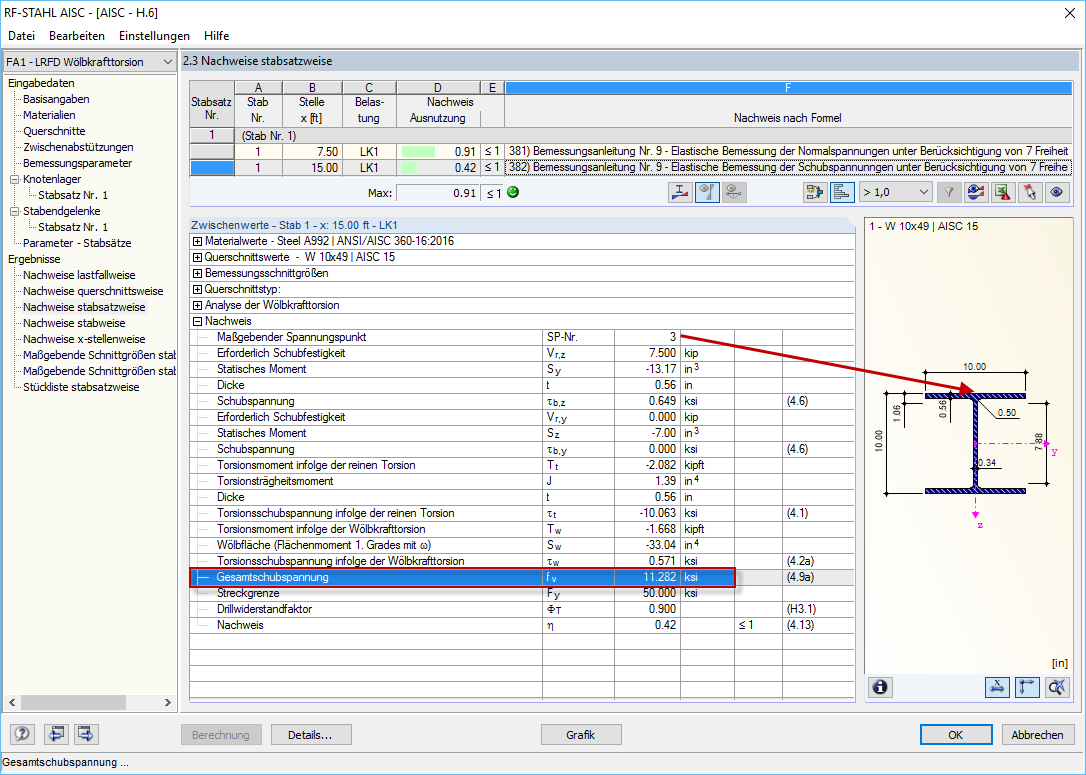
Task: Toggle the cross-section dimensions display
Action: pyautogui.click(x=997, y=687)
